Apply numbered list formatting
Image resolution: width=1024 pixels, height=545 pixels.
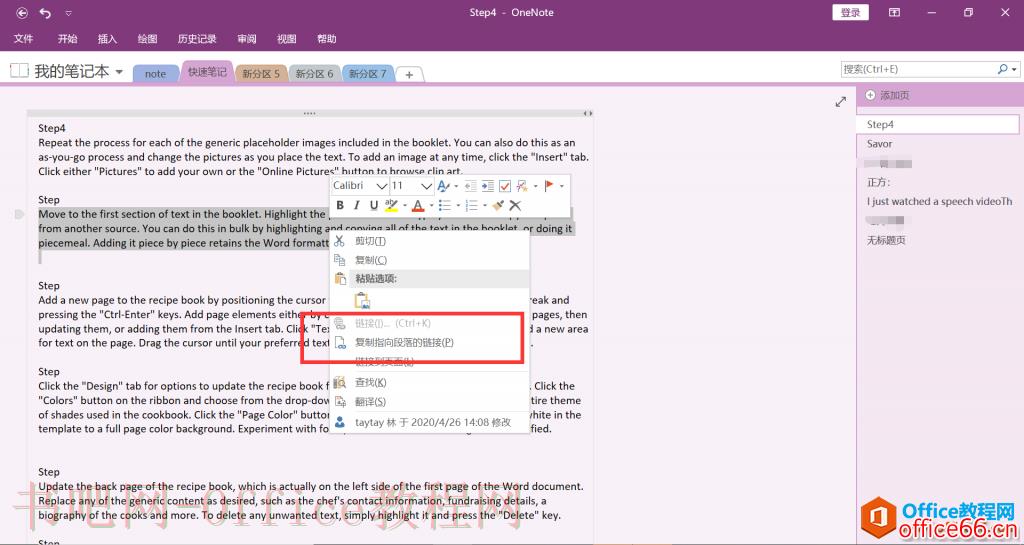472,206
